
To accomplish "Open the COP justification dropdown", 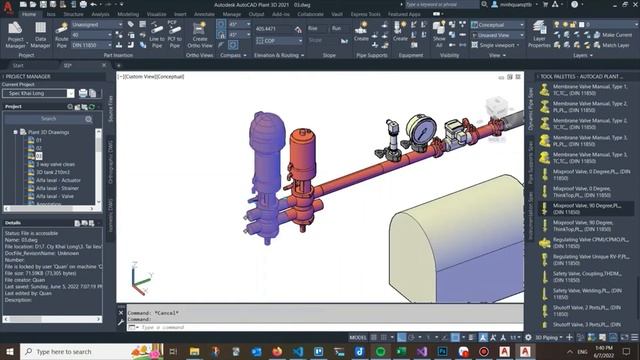I will point(279,41).
